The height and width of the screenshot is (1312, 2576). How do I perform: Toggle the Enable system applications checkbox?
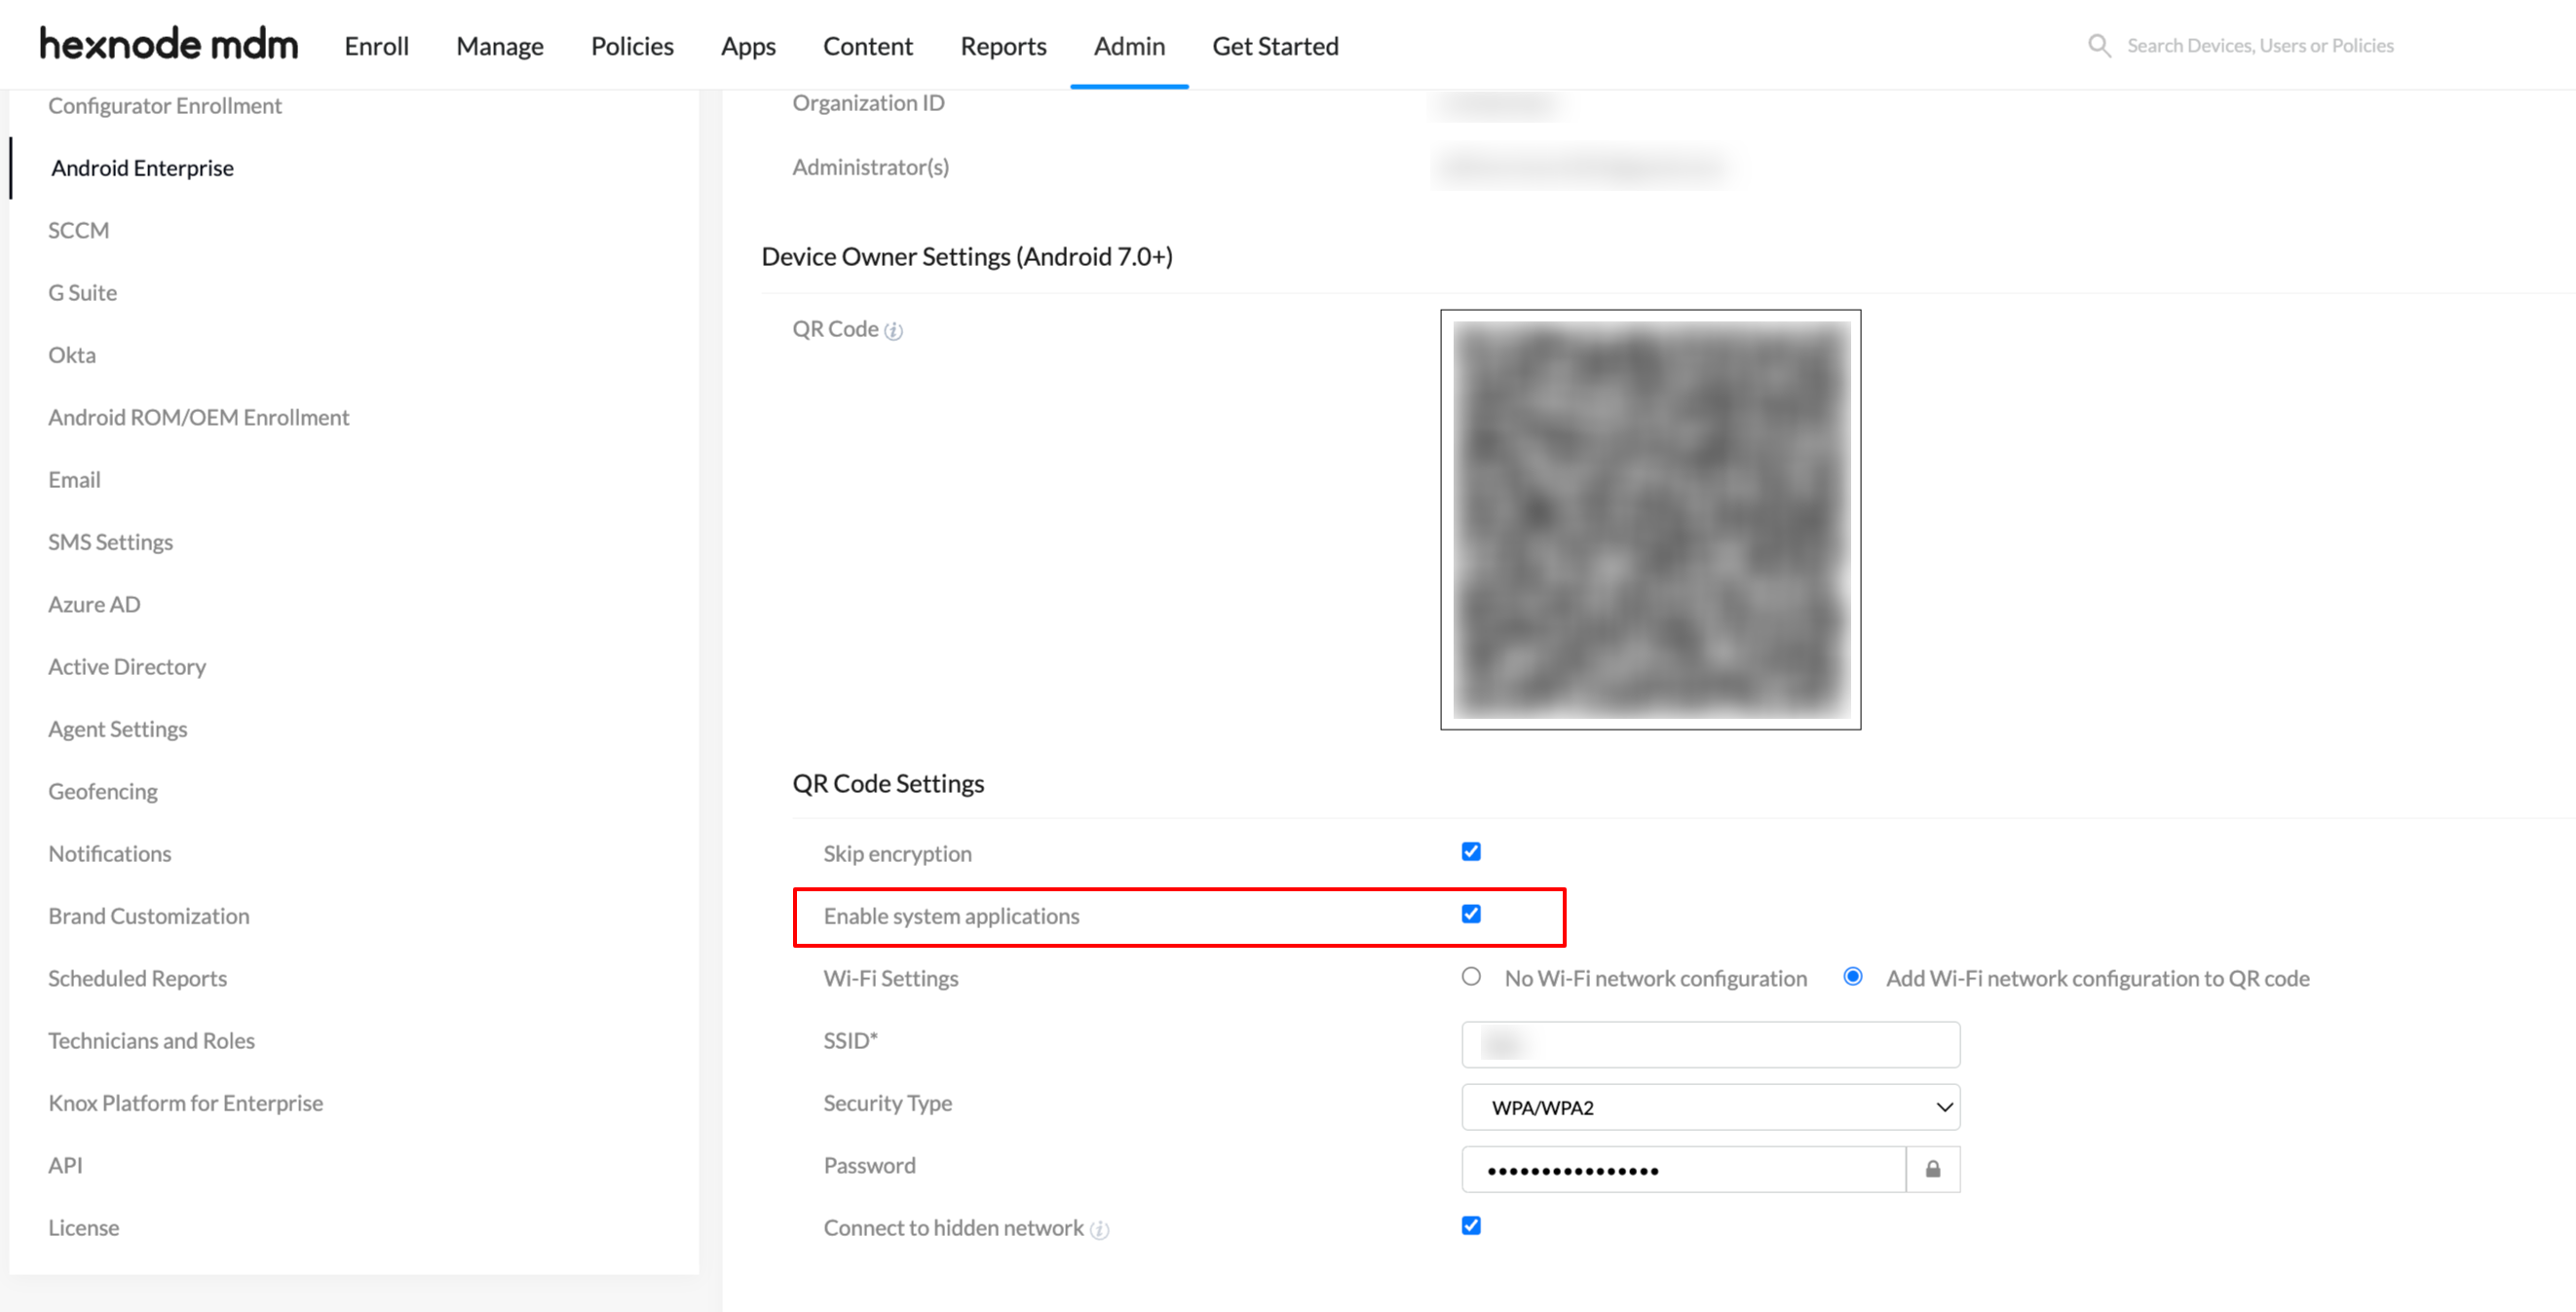click(x=1471, y=914)
